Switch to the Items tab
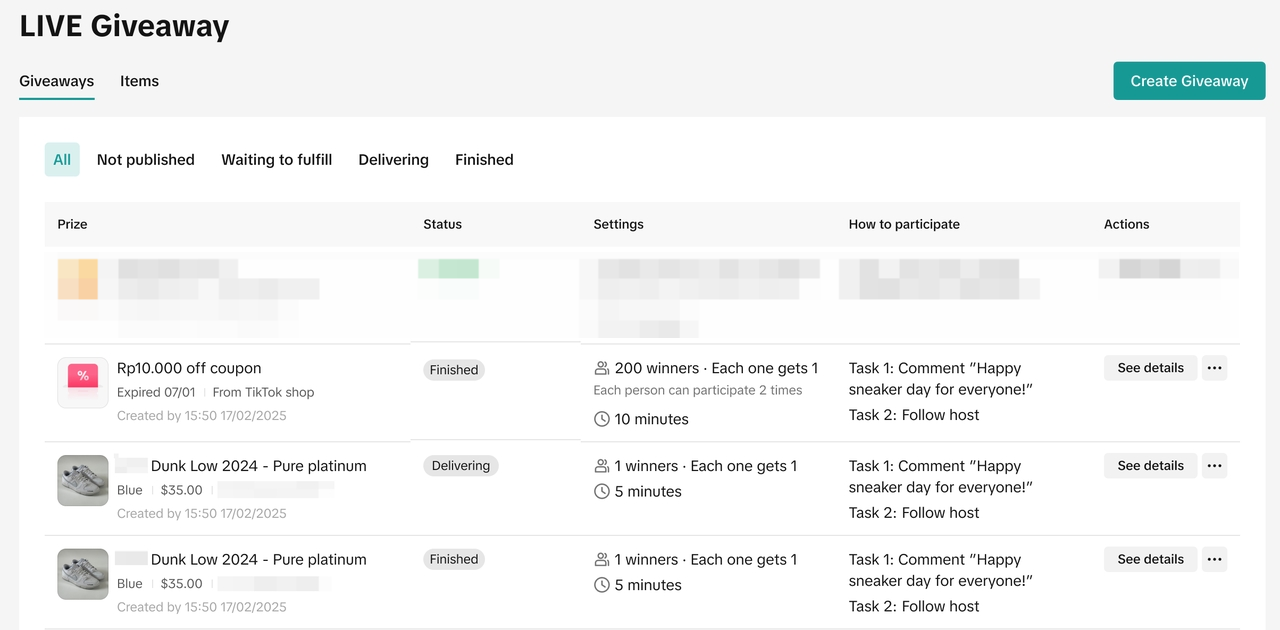 pyautogui.click(x=139, y=81)
